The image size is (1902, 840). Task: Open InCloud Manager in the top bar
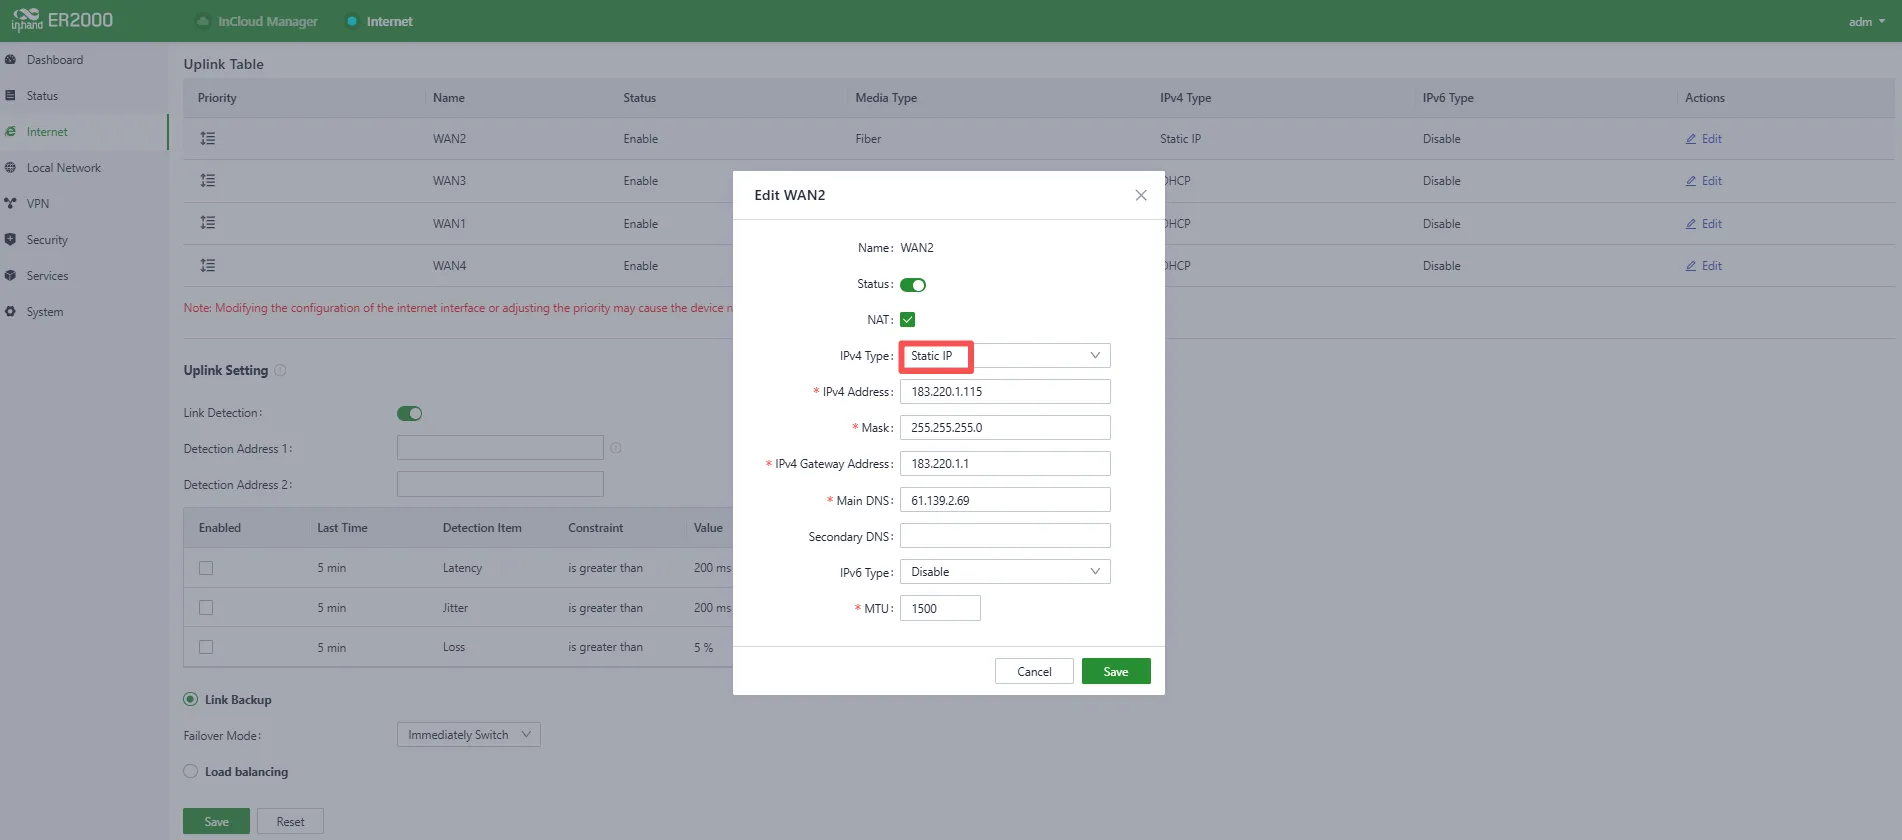[258, 21]
